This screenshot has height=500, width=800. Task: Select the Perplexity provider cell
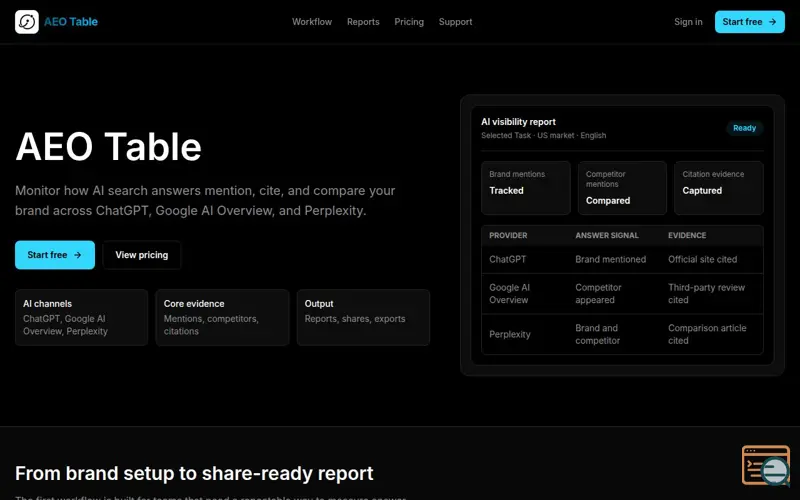510,334
